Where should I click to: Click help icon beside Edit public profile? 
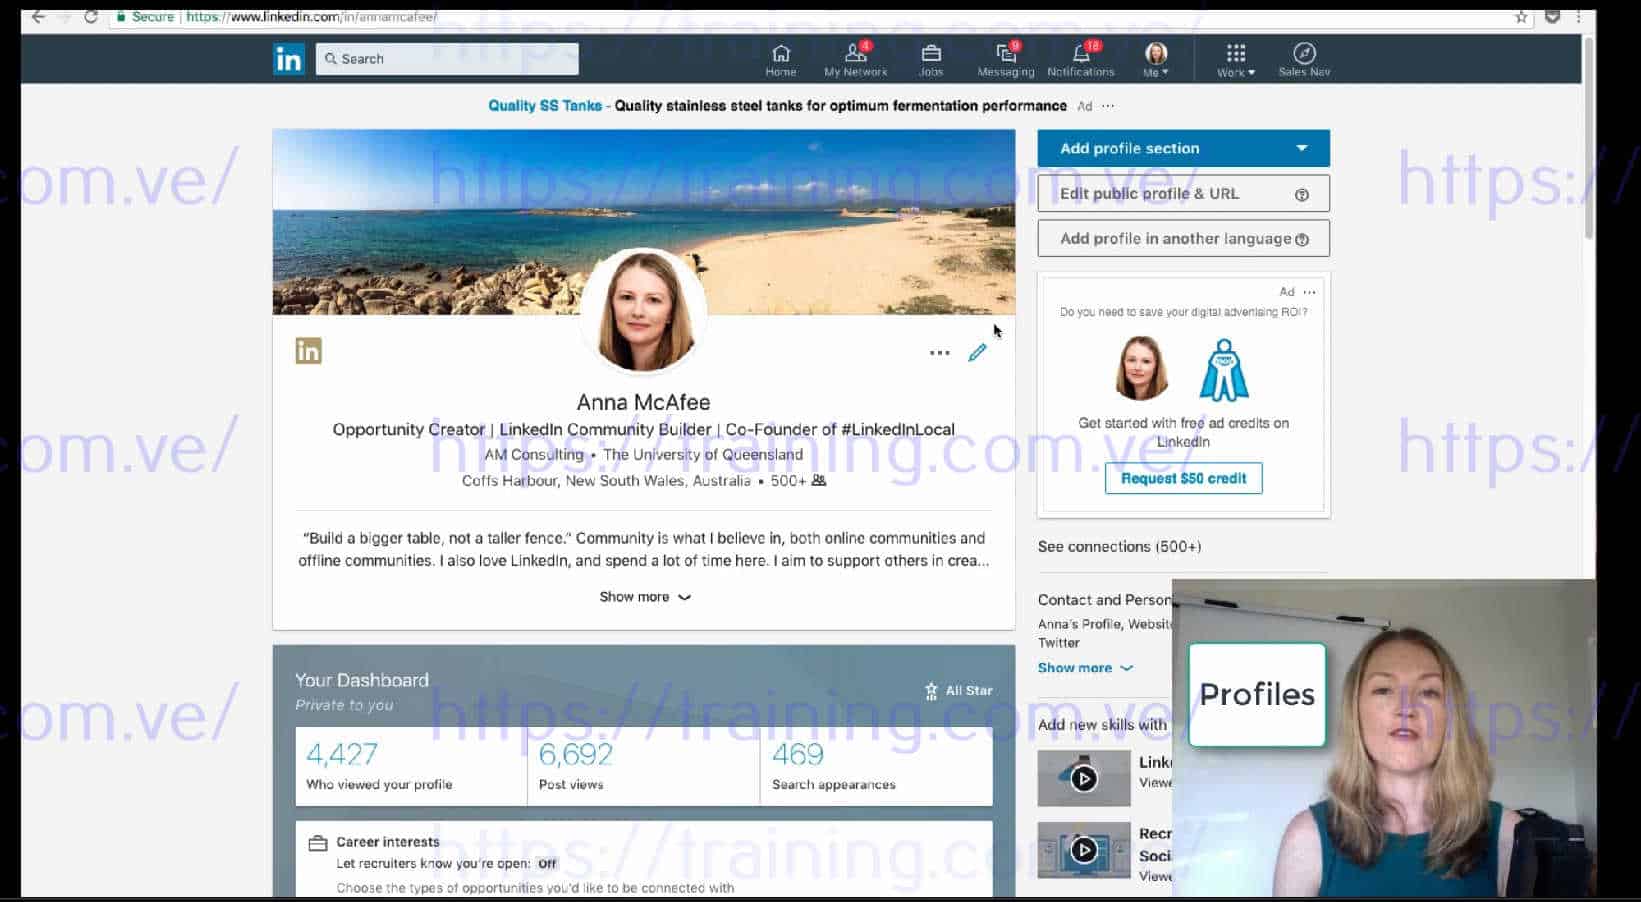coord(1301,195)
